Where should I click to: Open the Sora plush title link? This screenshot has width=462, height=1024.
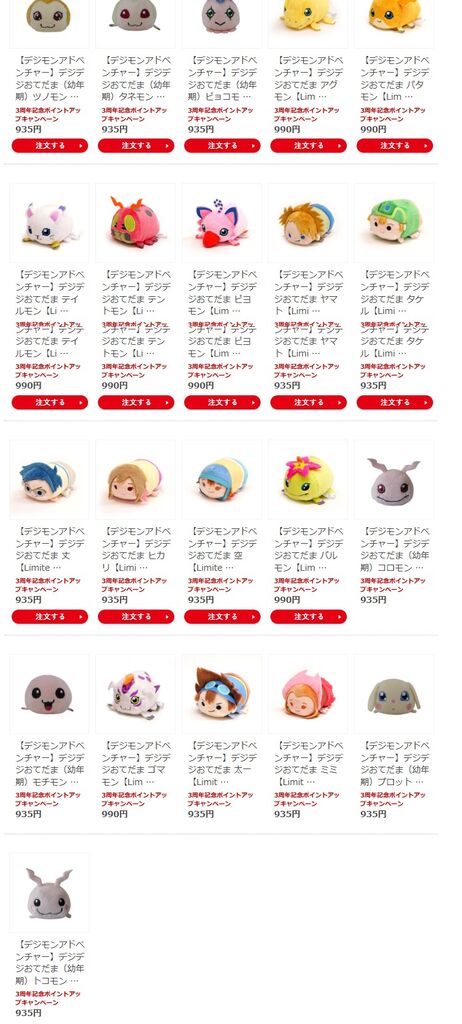click(x=222, y=549)
